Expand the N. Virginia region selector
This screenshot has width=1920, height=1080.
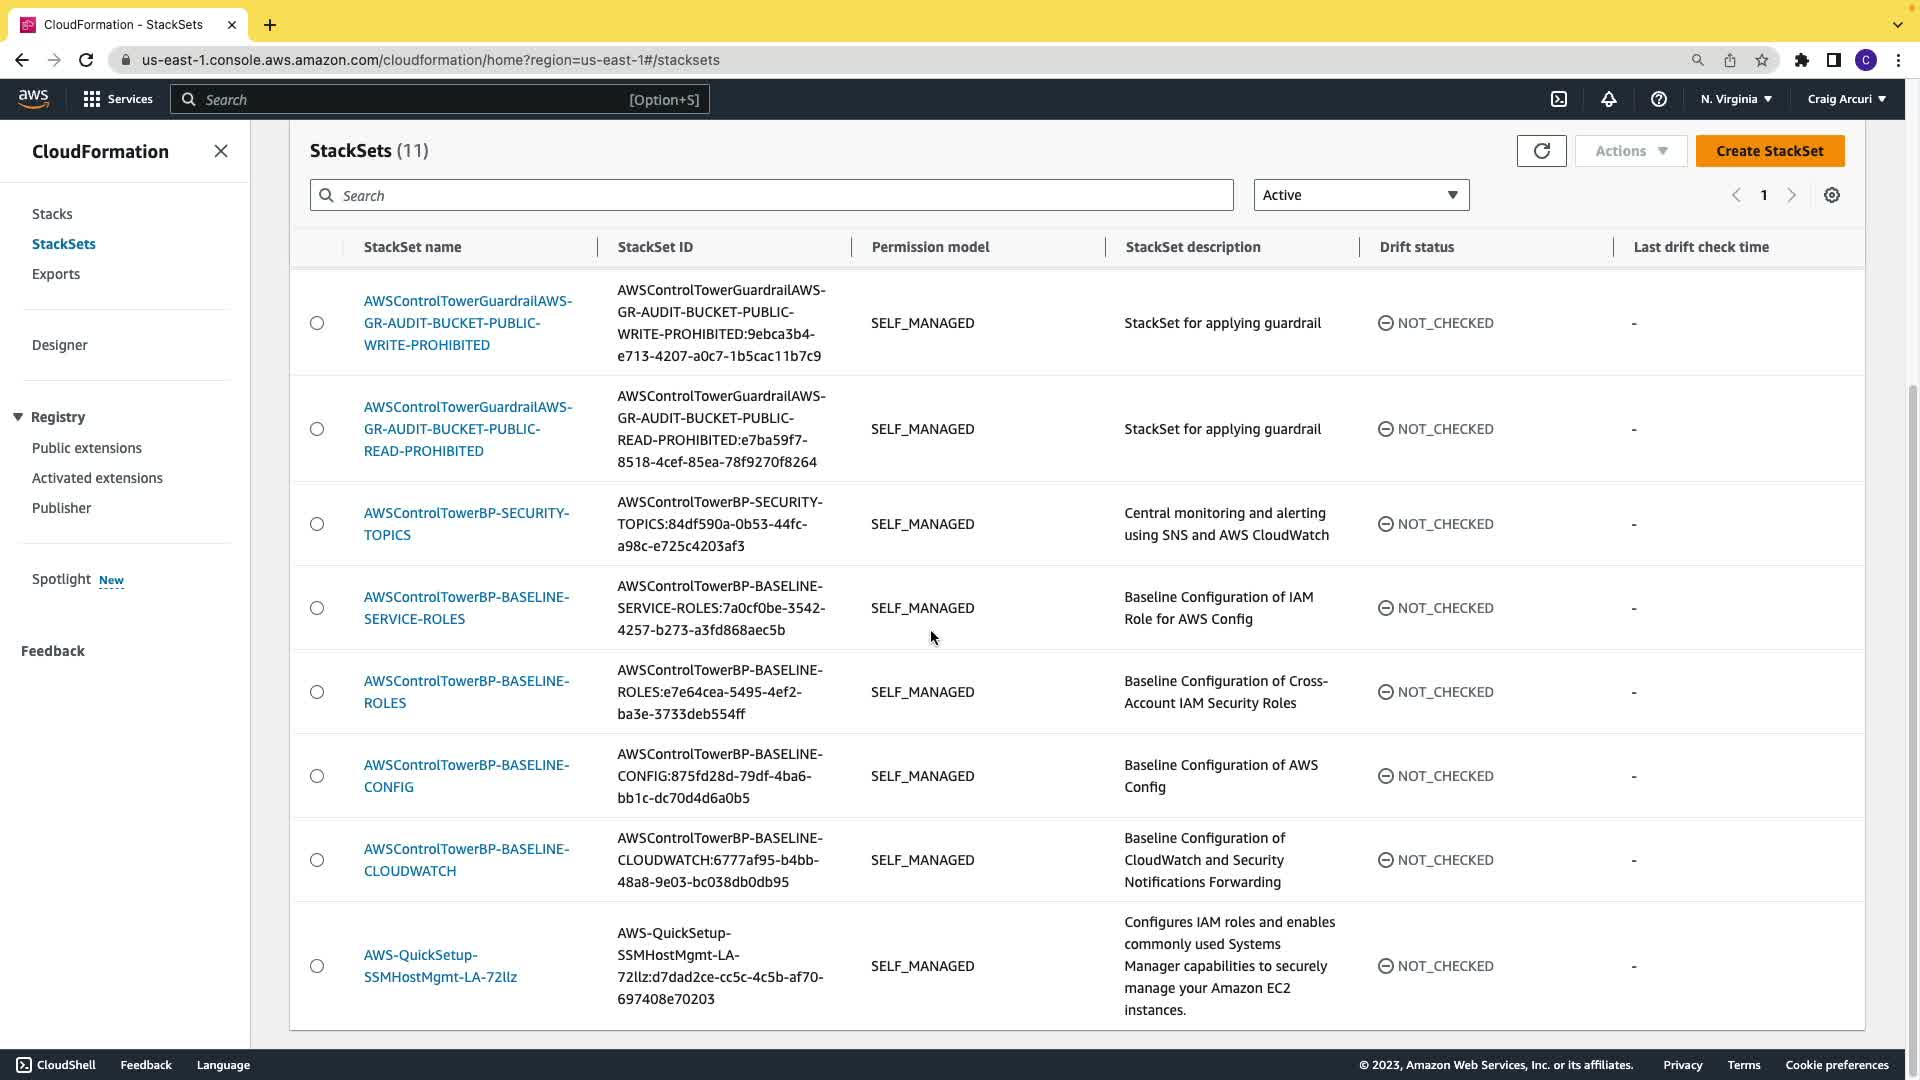[1736, 99]
